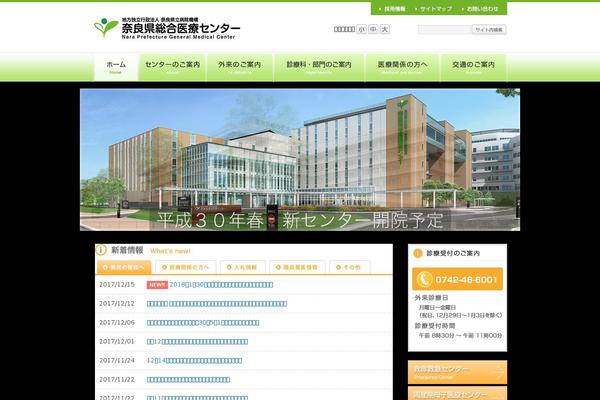Select the ホーム navigation item
Viewport: 600px width, 400px height.
click(x=116, y=67)
